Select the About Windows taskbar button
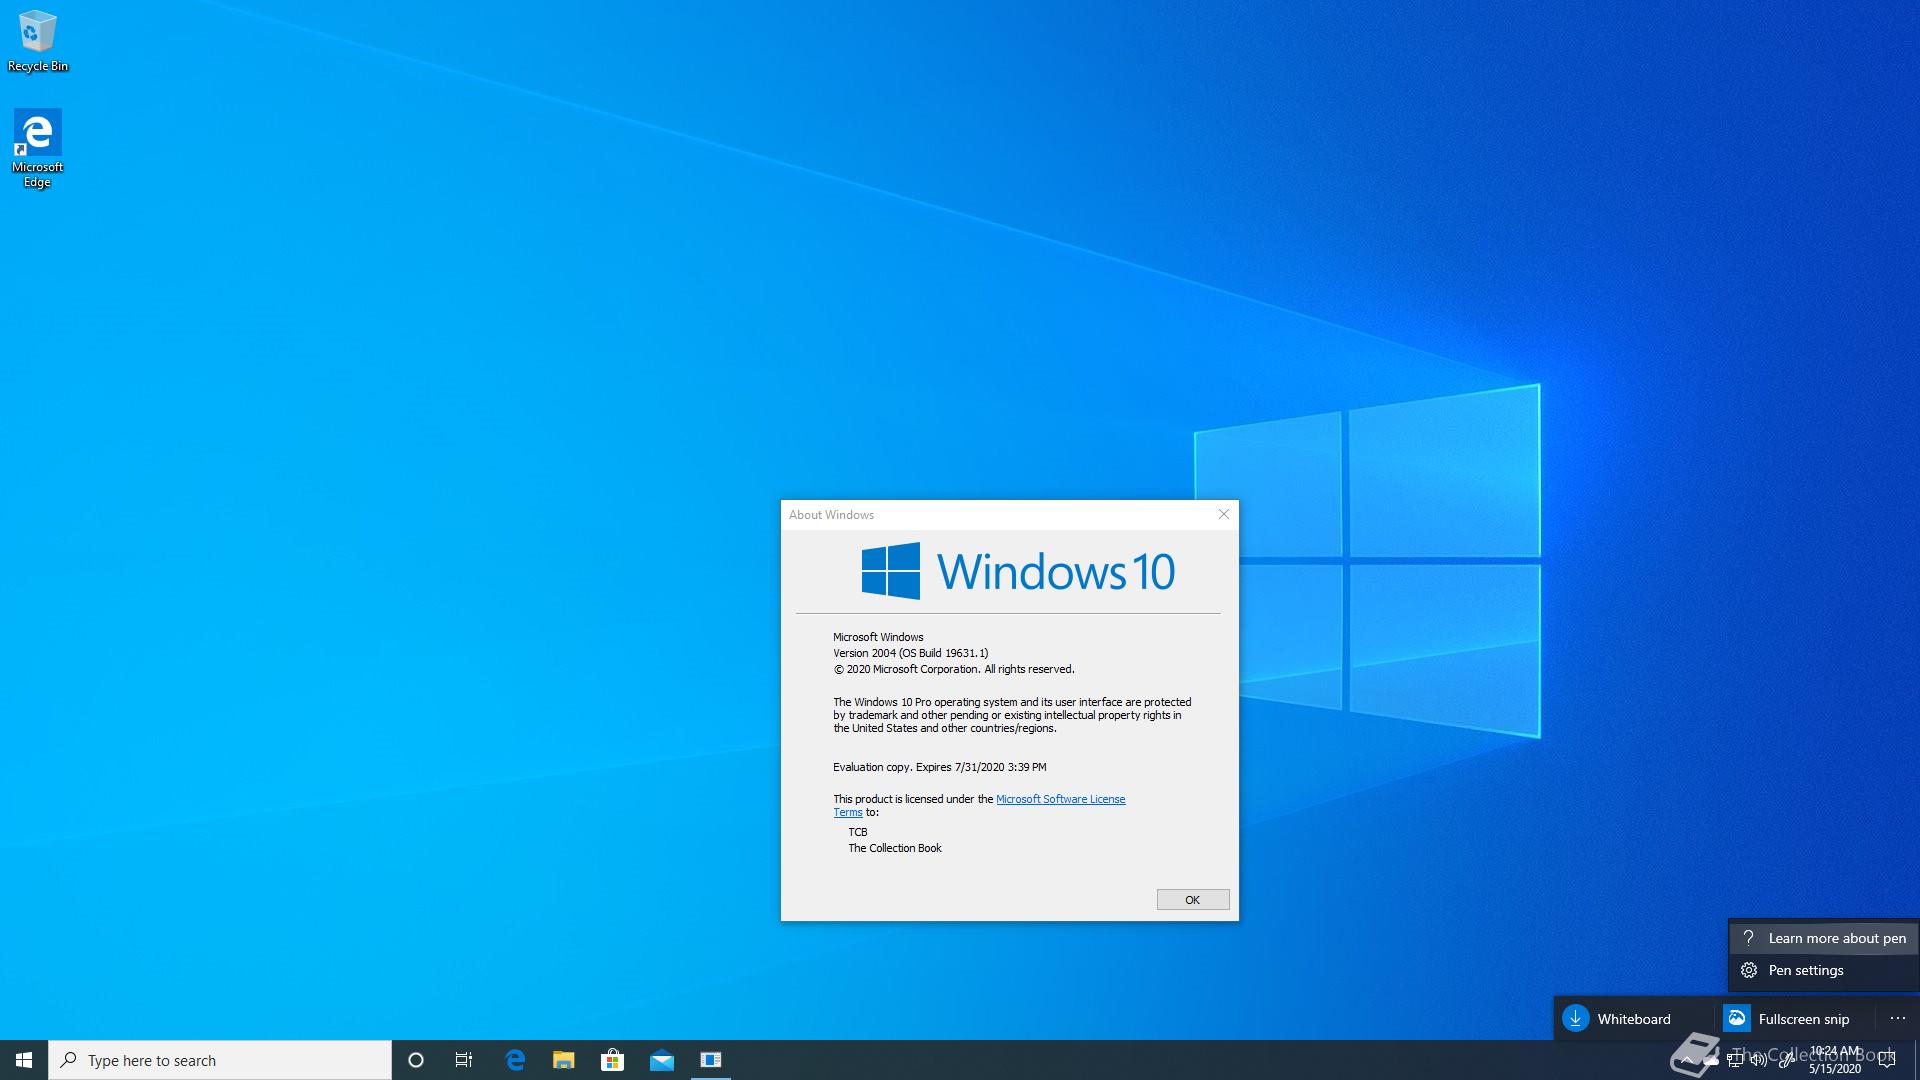This screenshot has height=1080, width=1920. click(711, 1060)
